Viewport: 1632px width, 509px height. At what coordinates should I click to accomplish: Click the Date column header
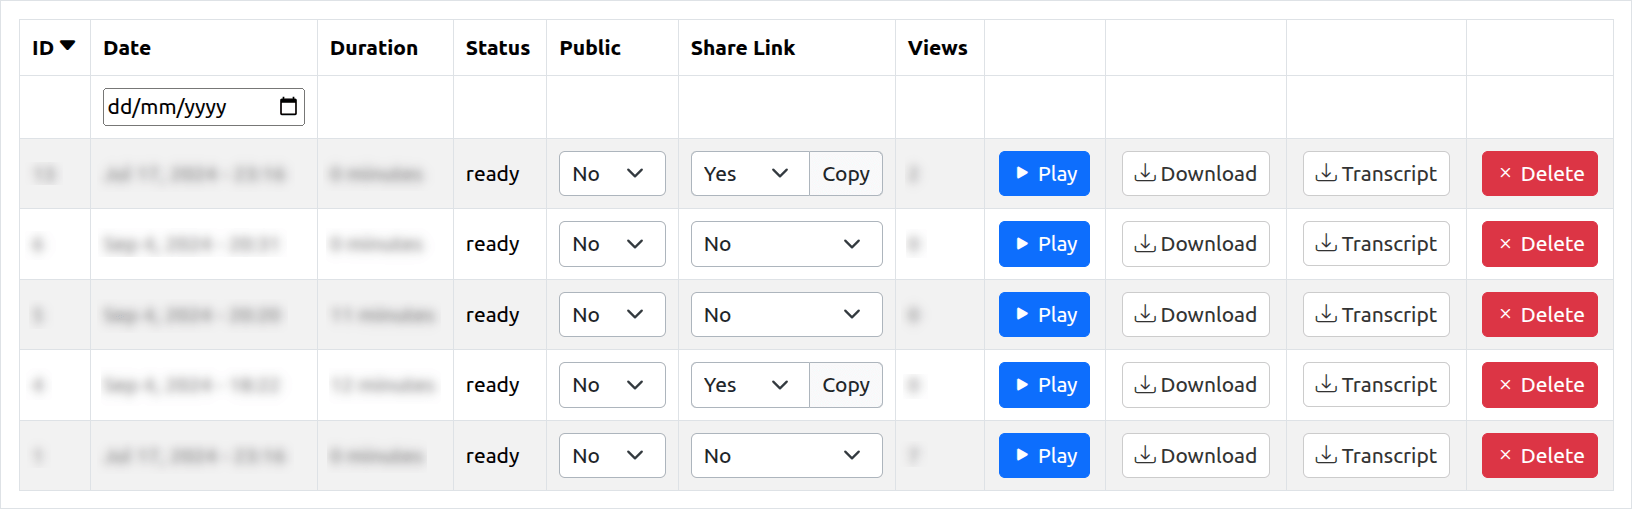[127, 48]
